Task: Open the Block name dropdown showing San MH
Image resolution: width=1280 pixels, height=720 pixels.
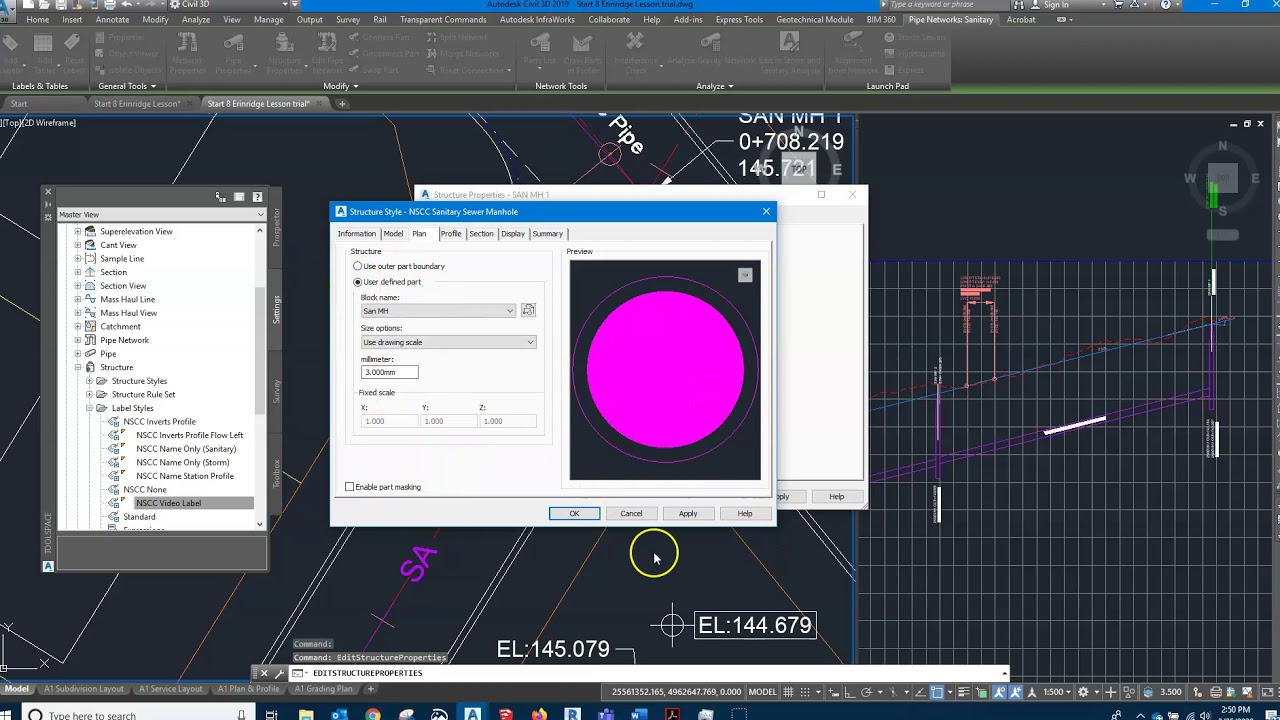Action: click(x=438, y=311)
